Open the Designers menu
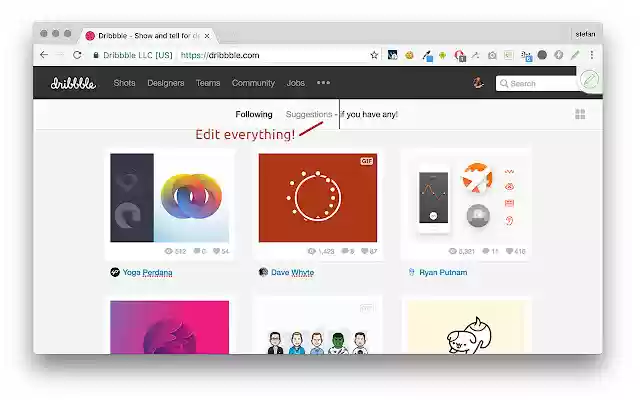 (166, 83)
